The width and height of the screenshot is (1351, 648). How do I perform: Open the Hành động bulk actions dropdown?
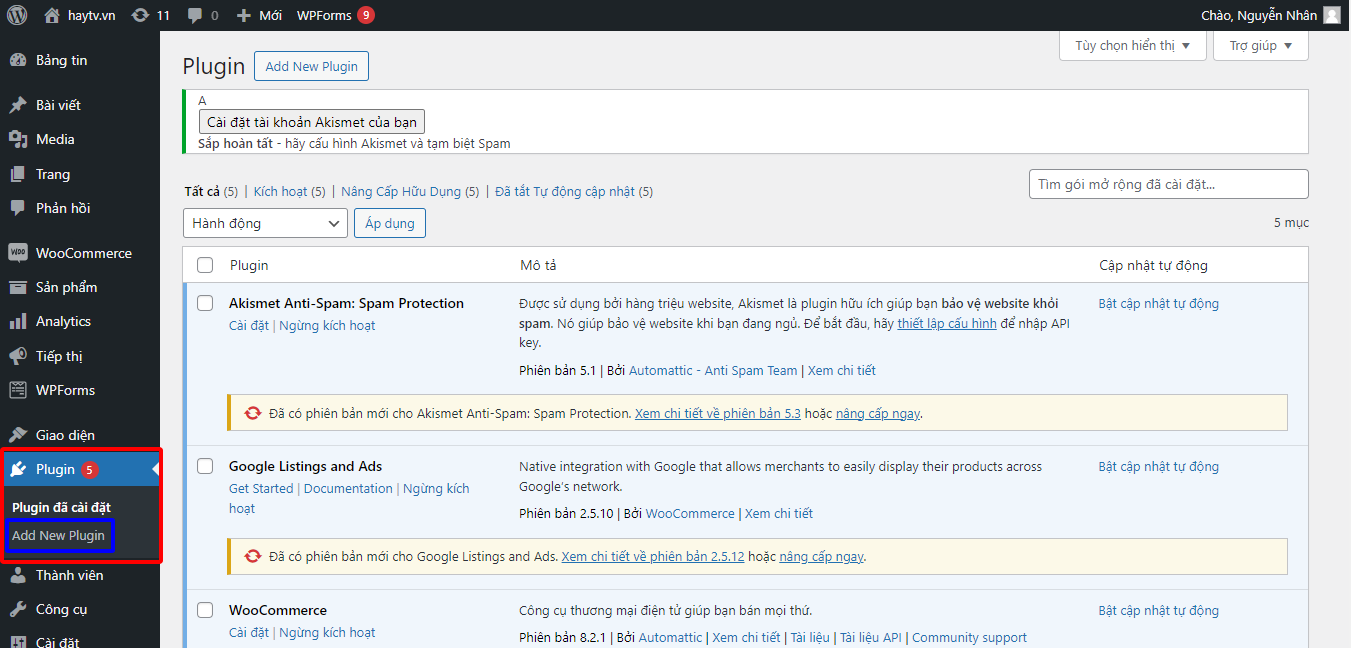click(265, 223)
